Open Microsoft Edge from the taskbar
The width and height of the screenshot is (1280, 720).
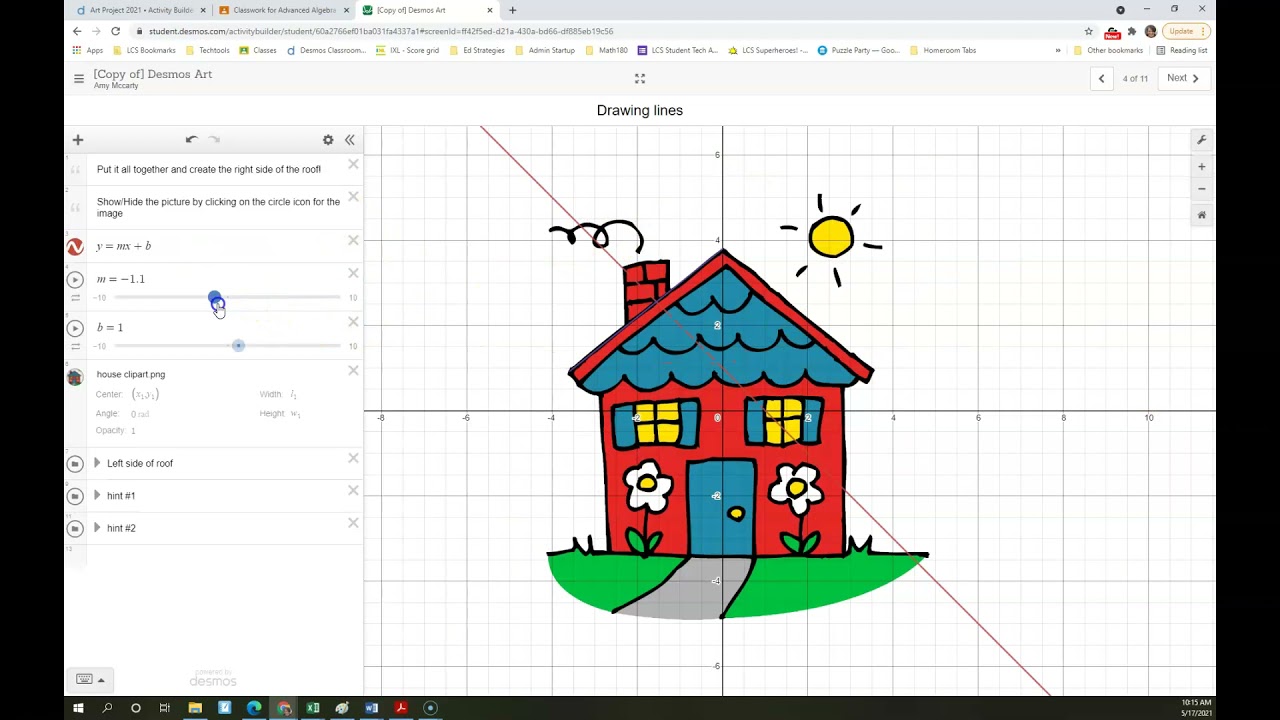(x=254, y=708)
